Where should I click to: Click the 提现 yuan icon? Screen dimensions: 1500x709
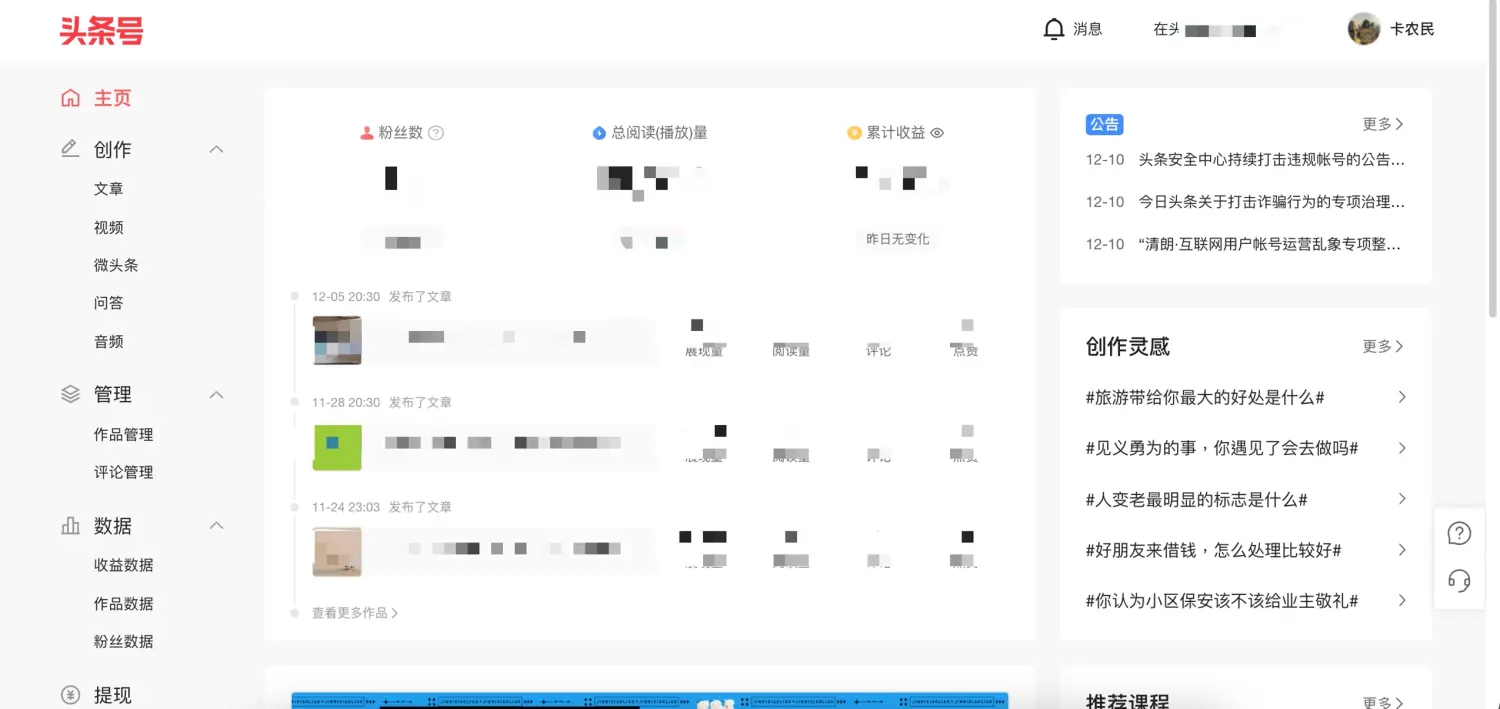coord(70,695)
